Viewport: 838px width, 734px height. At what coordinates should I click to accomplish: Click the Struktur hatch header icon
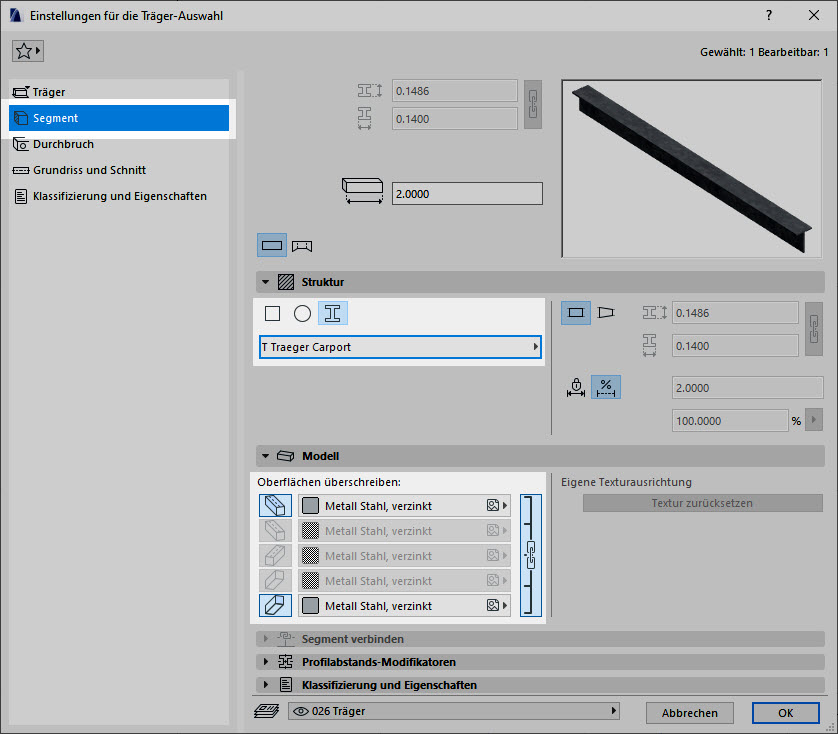(x=286, y=282)
